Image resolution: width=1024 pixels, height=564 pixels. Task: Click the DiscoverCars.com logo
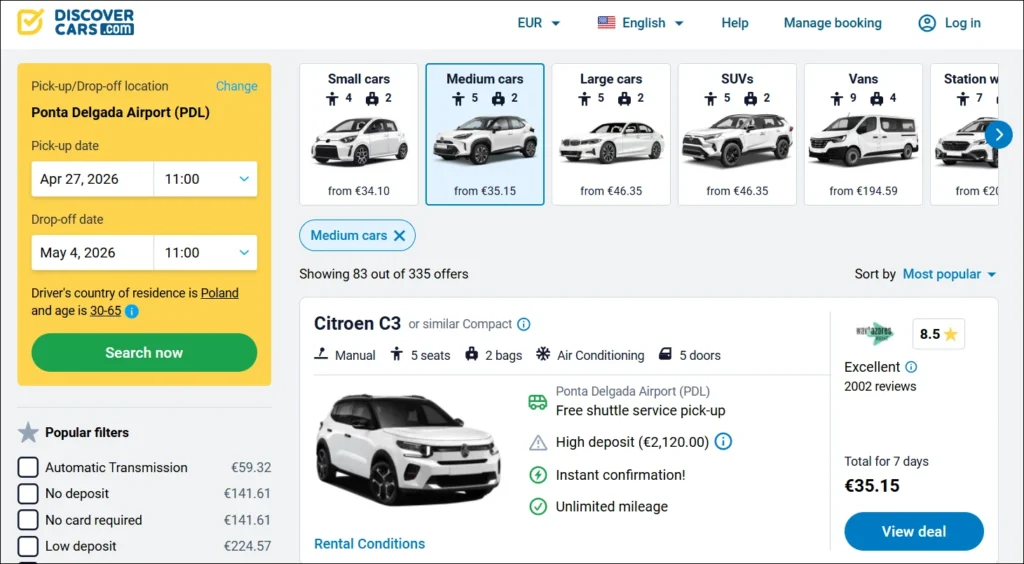pos(76,22)
